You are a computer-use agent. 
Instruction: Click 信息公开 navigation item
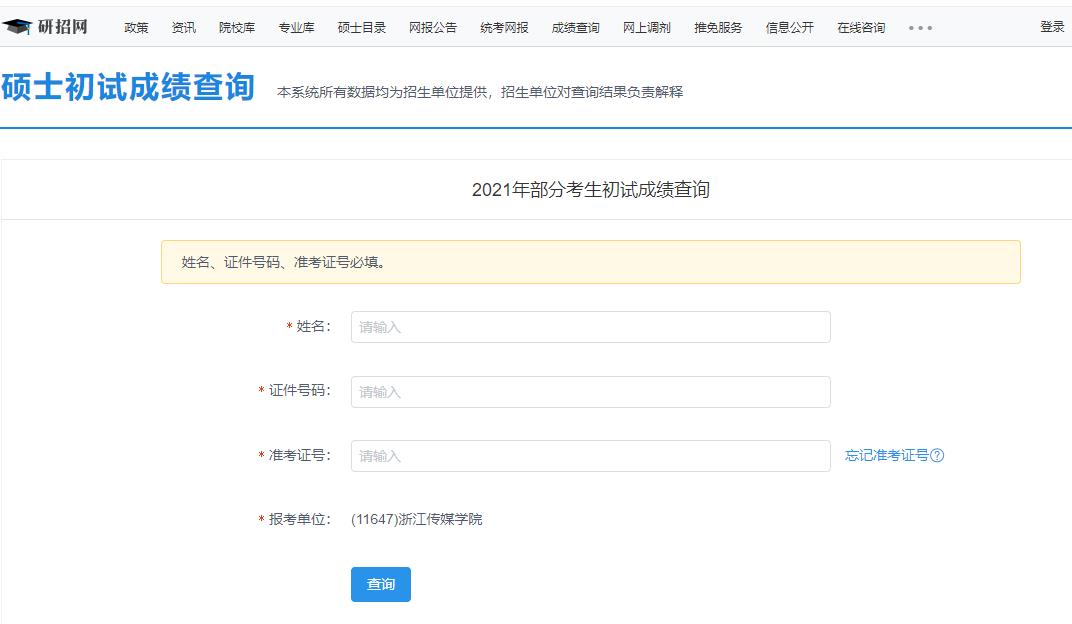click(x=789, y=28)
